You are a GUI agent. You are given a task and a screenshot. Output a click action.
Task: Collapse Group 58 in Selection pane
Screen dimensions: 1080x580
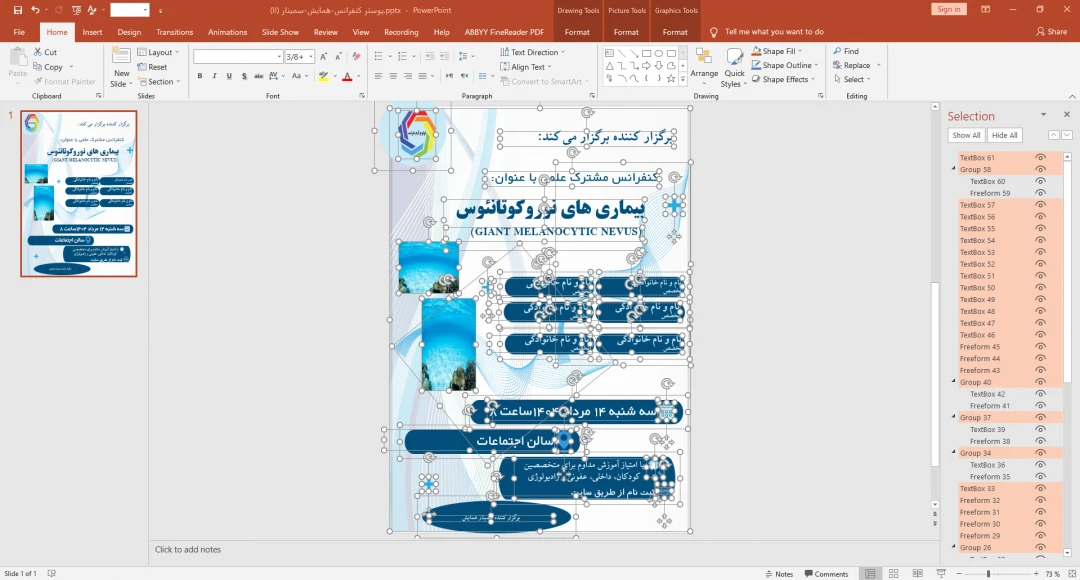click(953, 170)
